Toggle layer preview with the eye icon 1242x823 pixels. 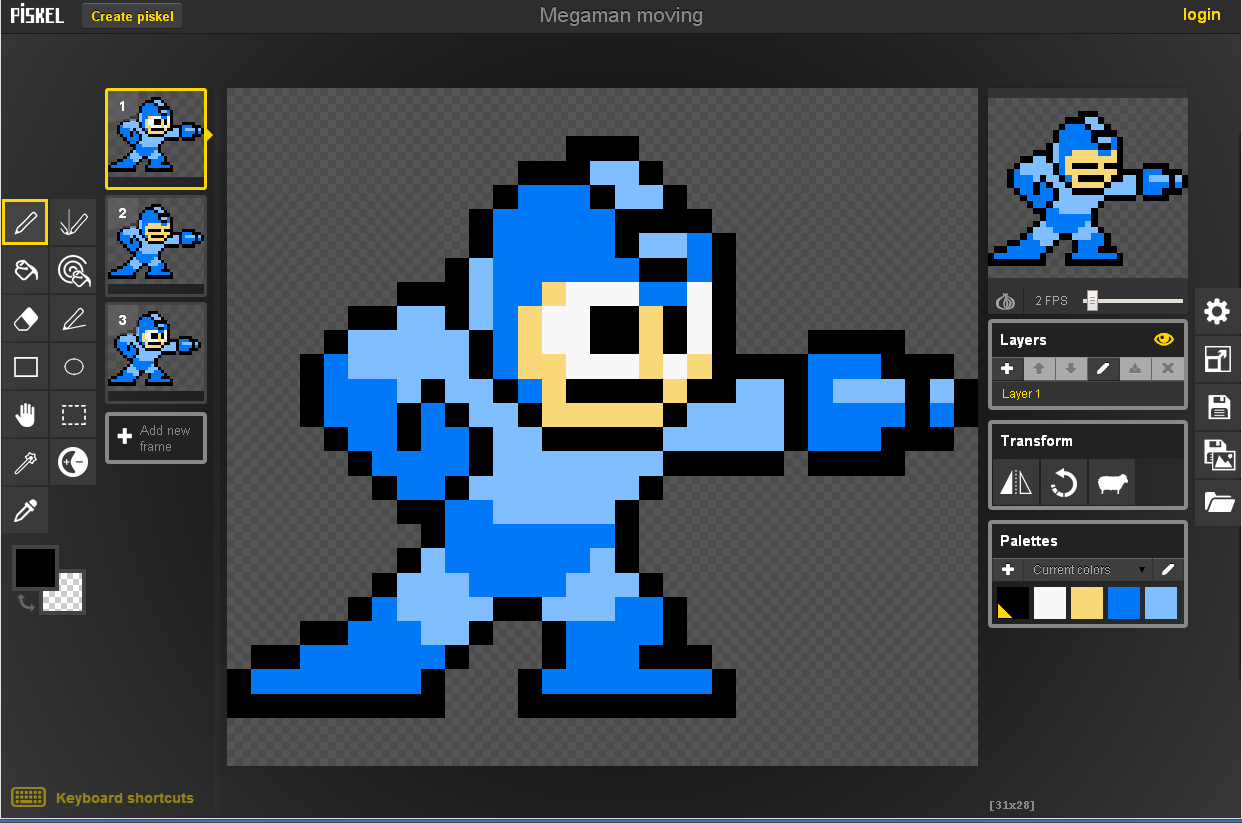point(1163,340)
